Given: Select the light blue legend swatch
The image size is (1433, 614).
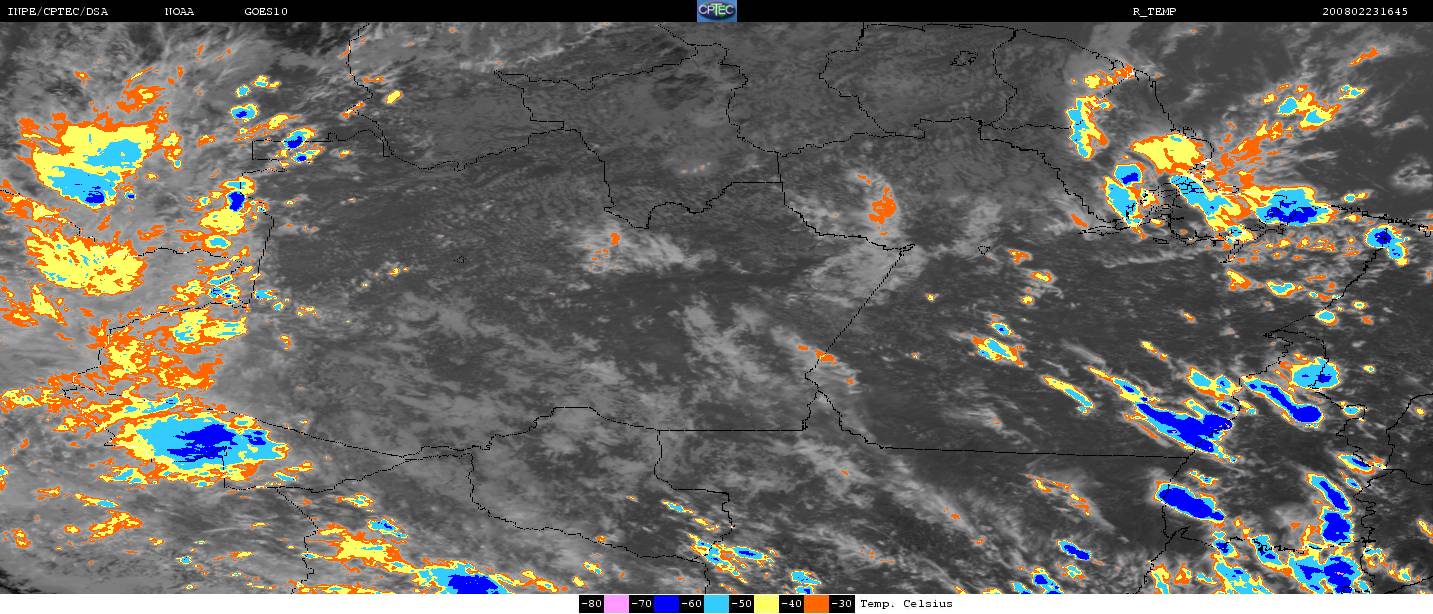Looking at the screenshot, I should click(x=716, y=604).
